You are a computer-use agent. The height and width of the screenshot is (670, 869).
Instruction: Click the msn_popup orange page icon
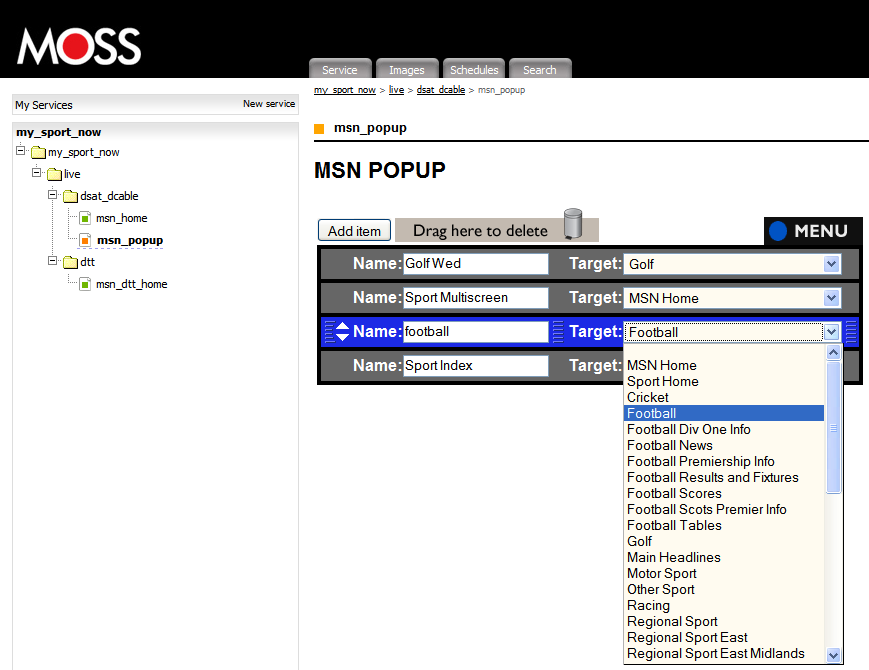click(85, 240)
